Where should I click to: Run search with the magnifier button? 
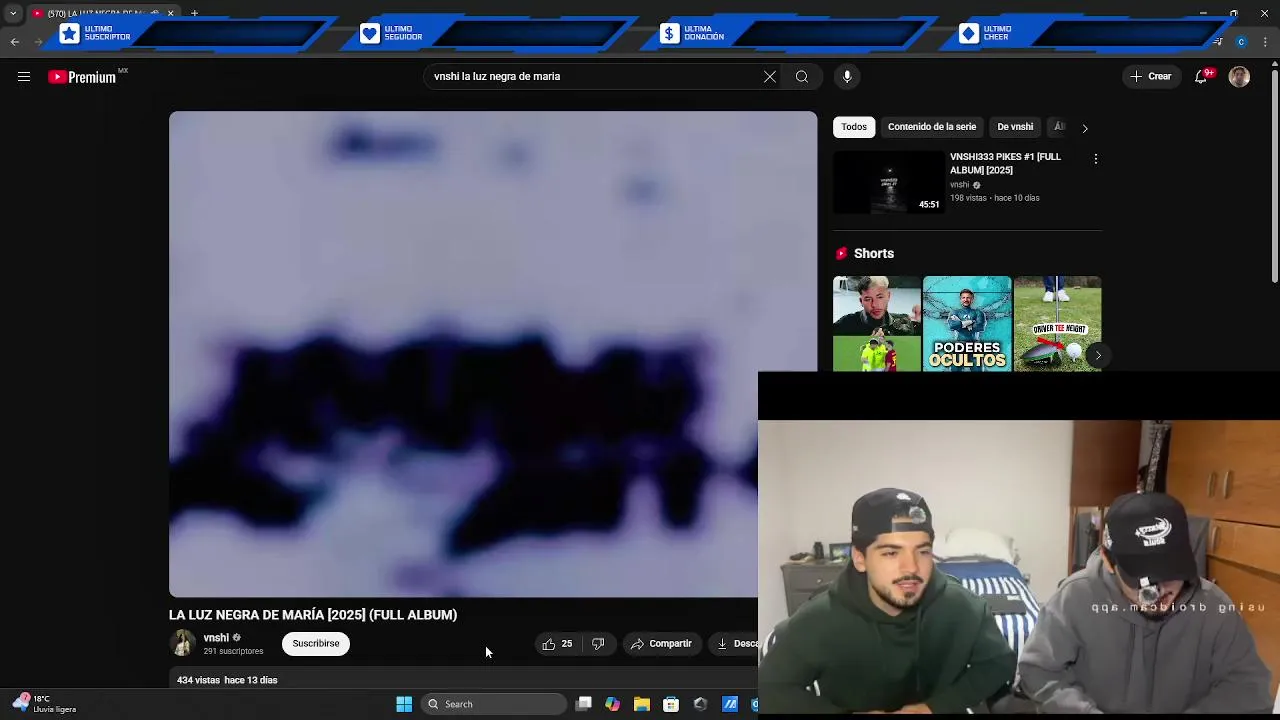[x=802, y=77]
